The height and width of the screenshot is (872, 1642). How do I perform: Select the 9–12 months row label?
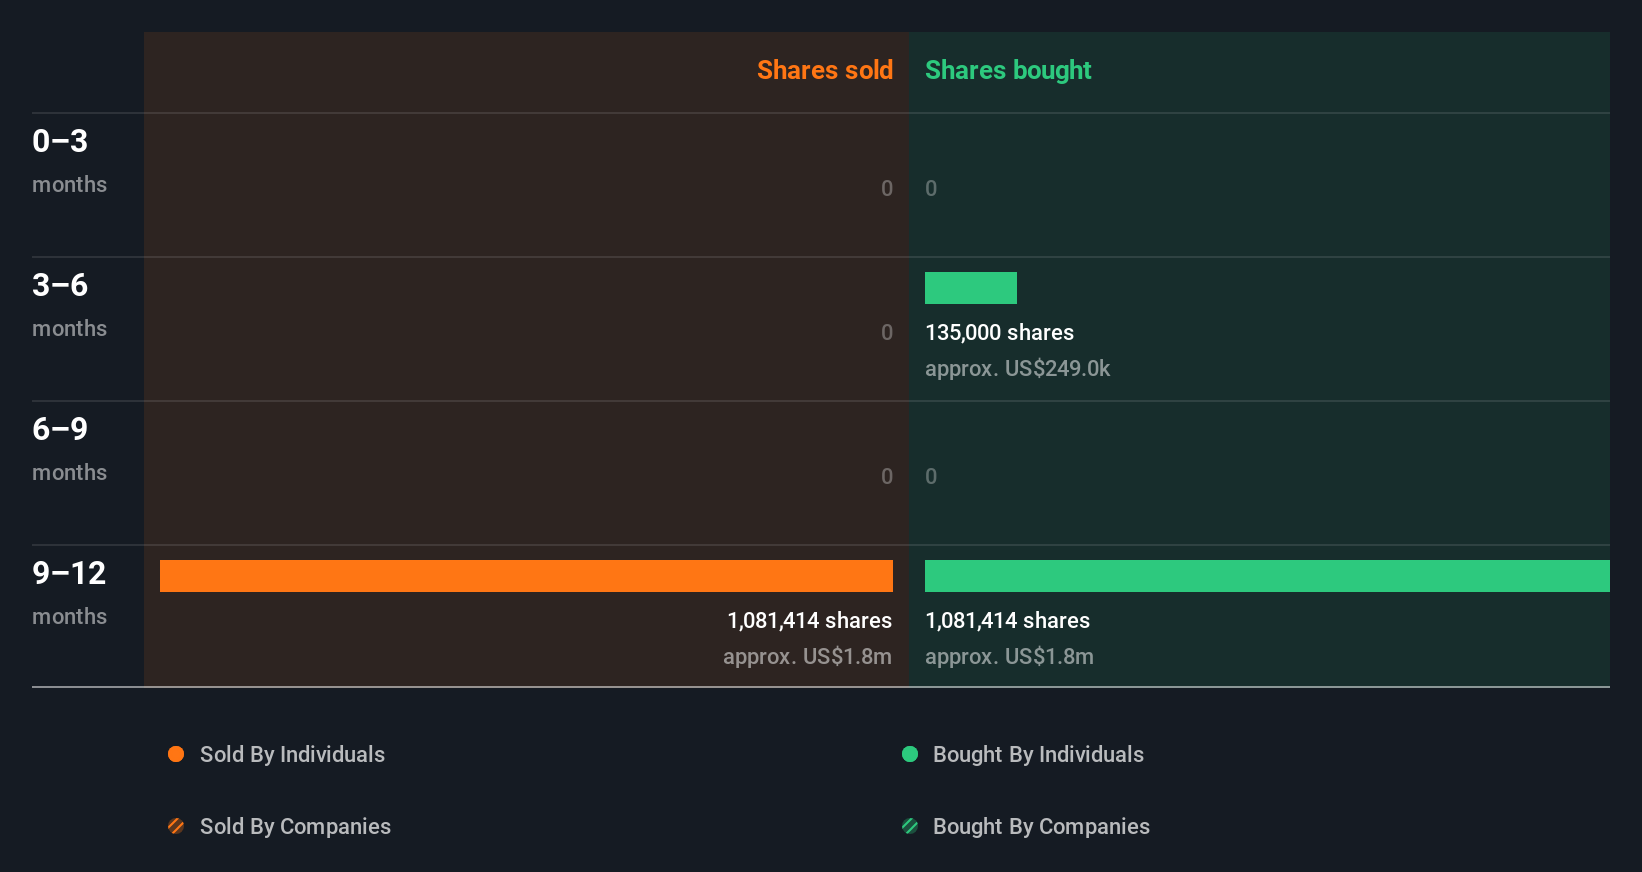click(x=69, y=592)
